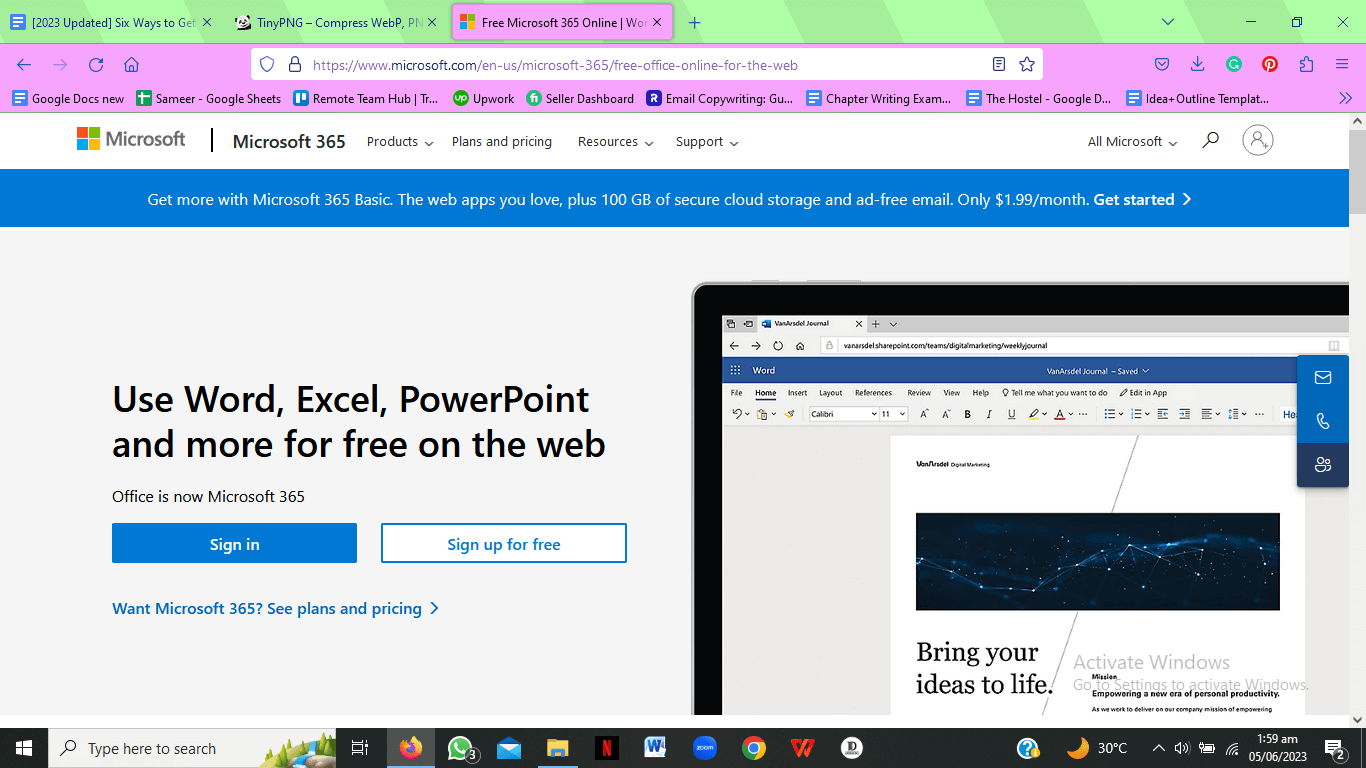Open Remote Team Hub bookmark
The image size is (1366, 768).
pos(366,98)
